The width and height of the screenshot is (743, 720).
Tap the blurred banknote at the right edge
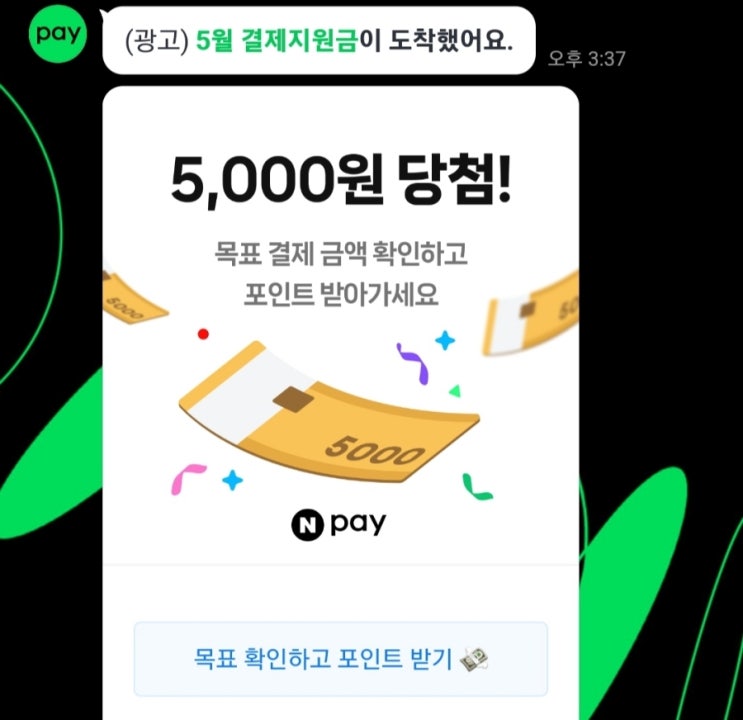point(530,313)
